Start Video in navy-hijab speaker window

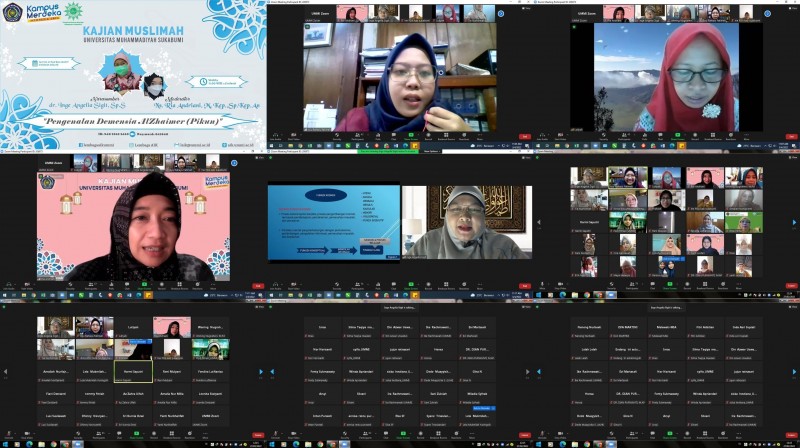(x=293, y=137)
